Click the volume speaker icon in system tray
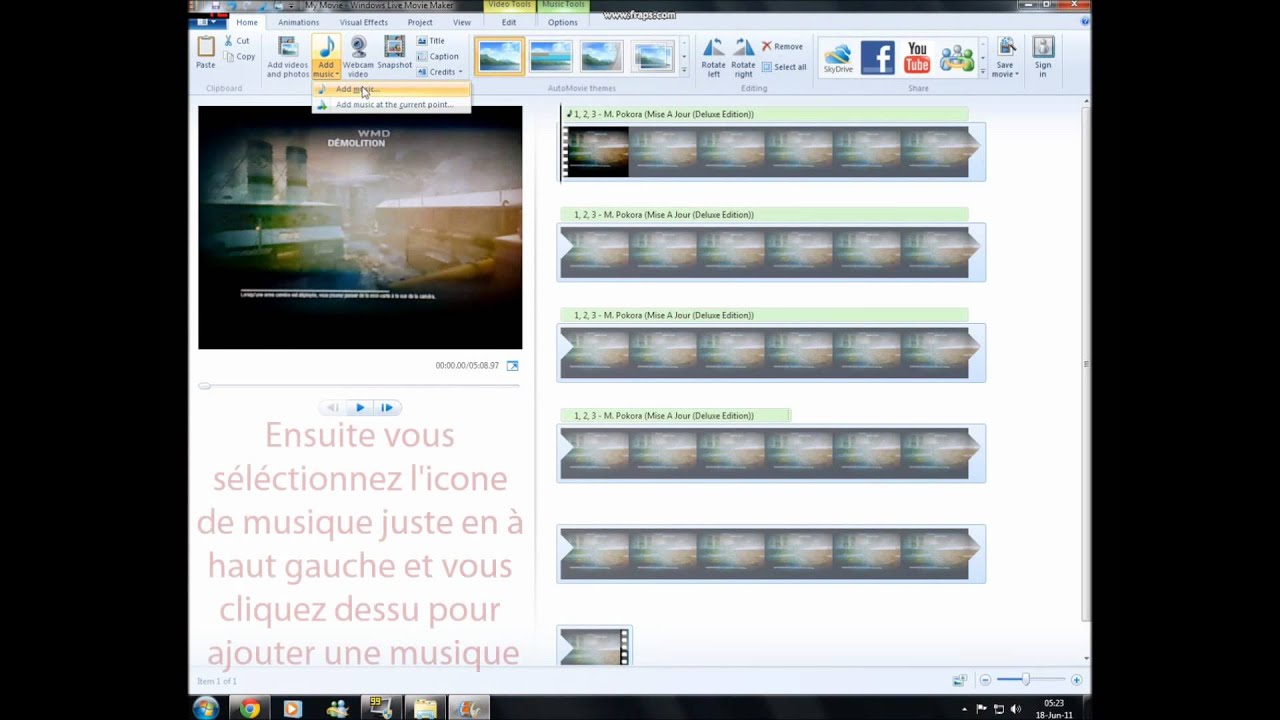Image resolution: width=1280 pixels, height=720 pixels. pyautogui.click(x=1016, y=709)
